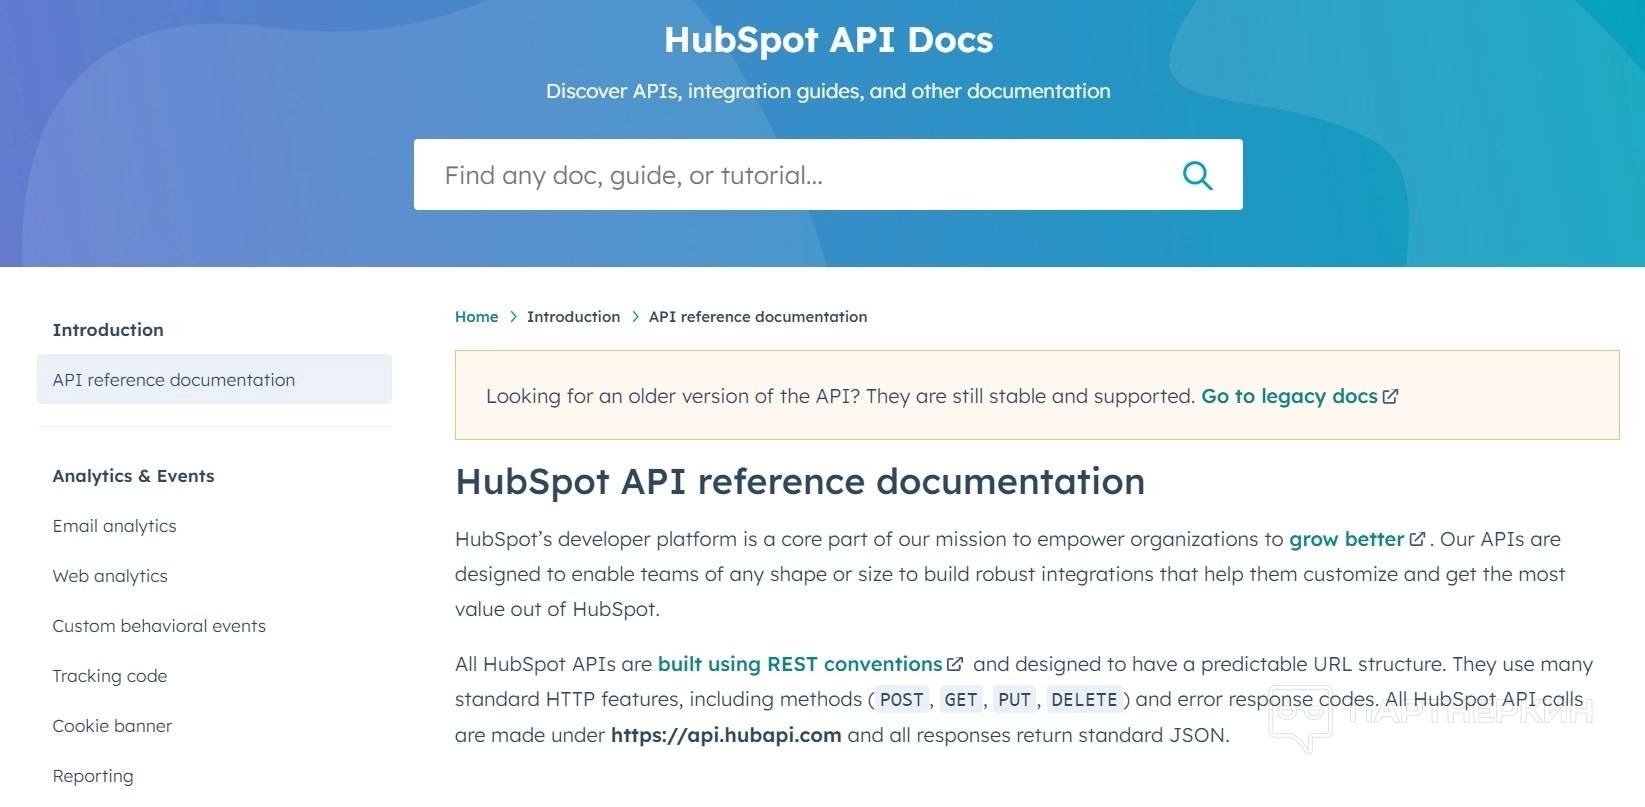Viewport: 1645px width, 807px height.
Task: Open Web analytics in the sidebar
Action: (x=110, y=576)
